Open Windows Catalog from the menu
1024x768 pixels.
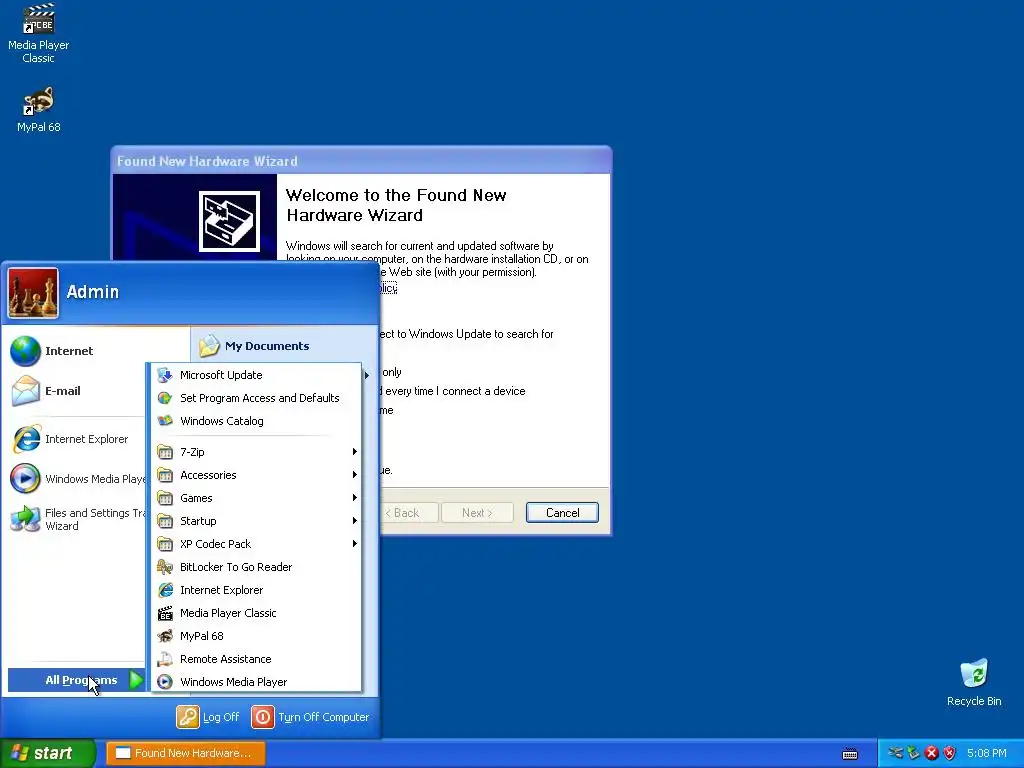click(256, 421)
